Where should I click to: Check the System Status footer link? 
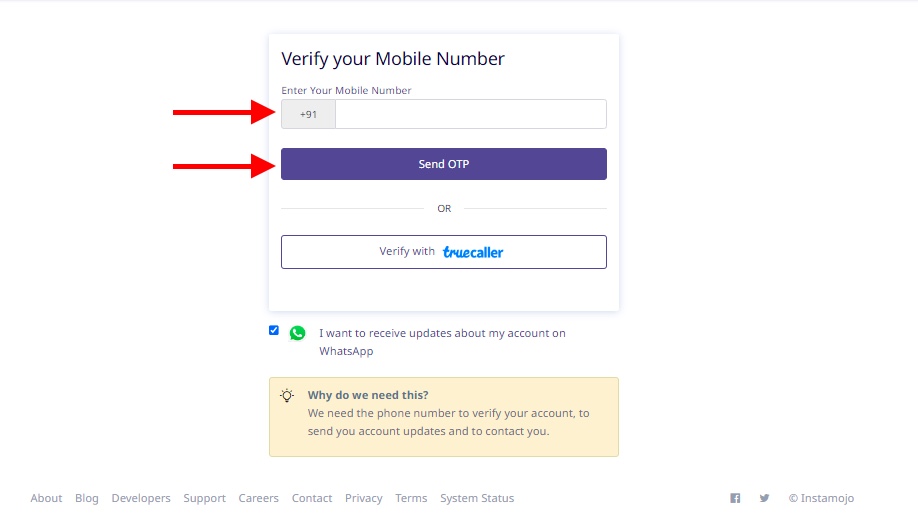pos(477,498)
